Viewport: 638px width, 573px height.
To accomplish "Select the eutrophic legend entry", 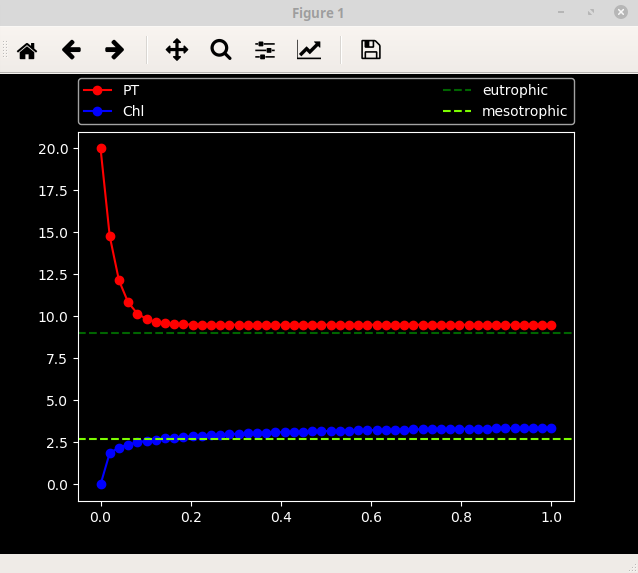I will pos(514,90).
